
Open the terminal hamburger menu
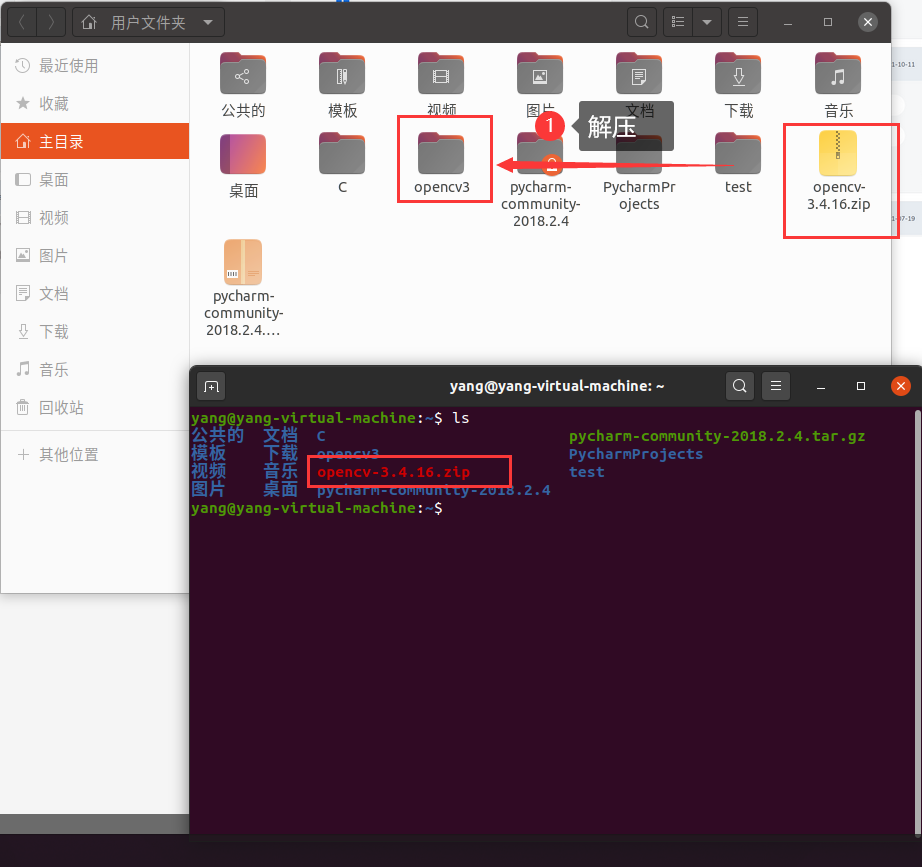tap(776, 386)
